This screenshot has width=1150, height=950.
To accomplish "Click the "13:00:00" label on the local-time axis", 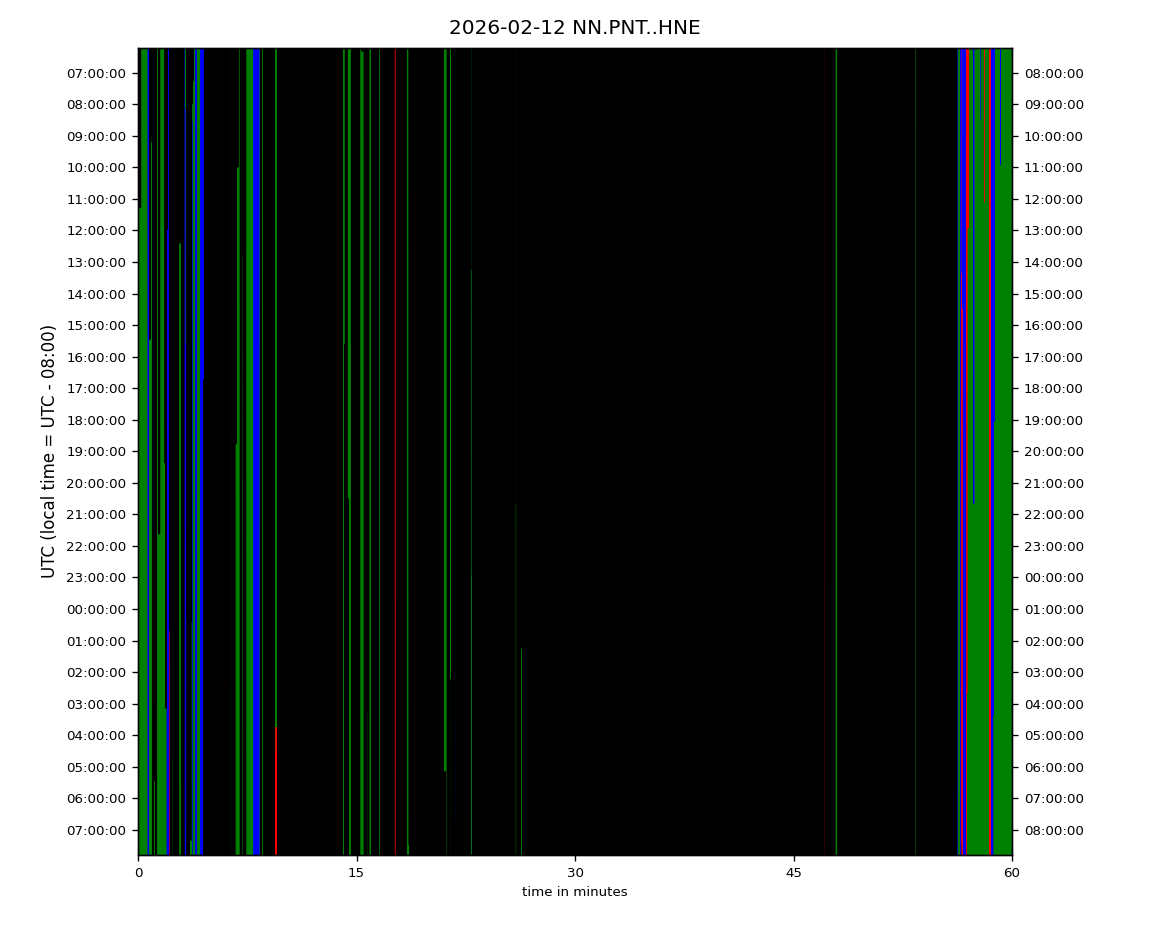I will click(1053, 231).
